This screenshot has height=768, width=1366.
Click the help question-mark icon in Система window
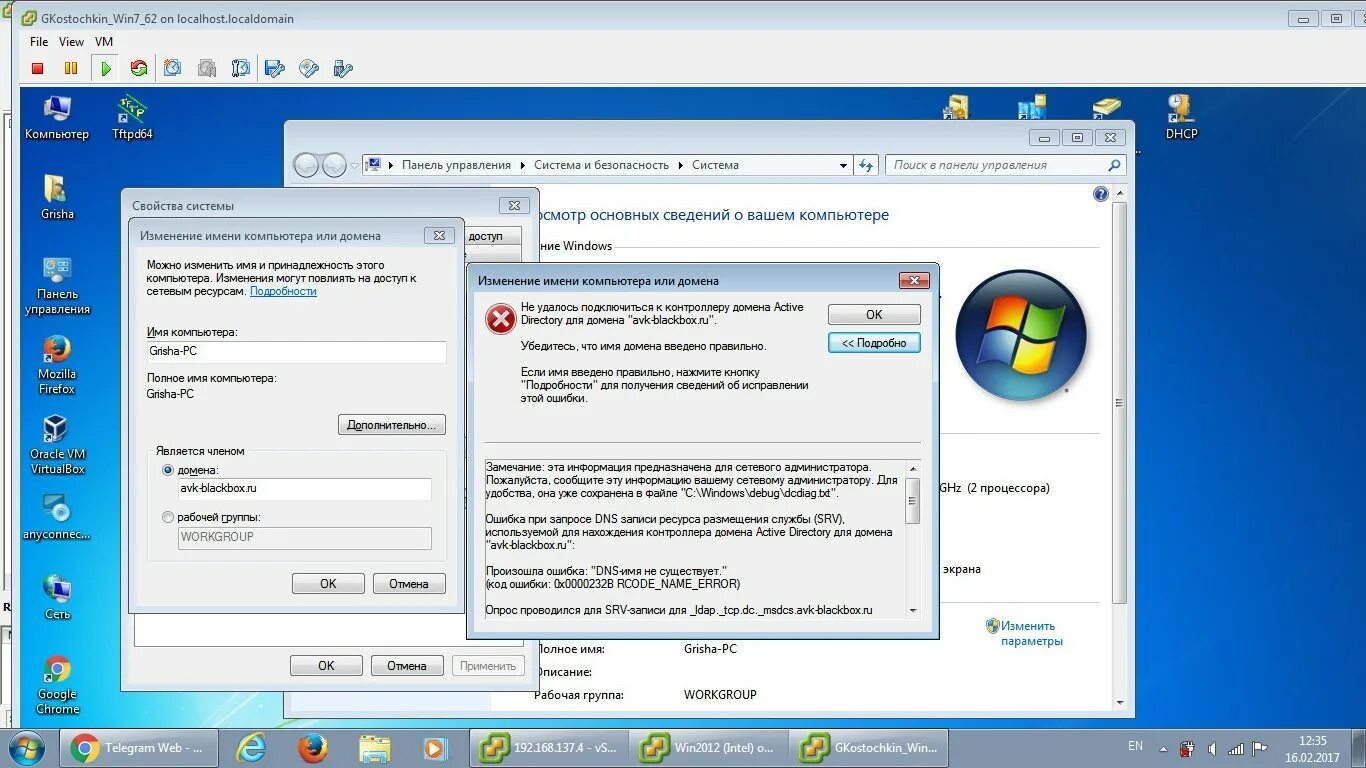coord(1101,194)
